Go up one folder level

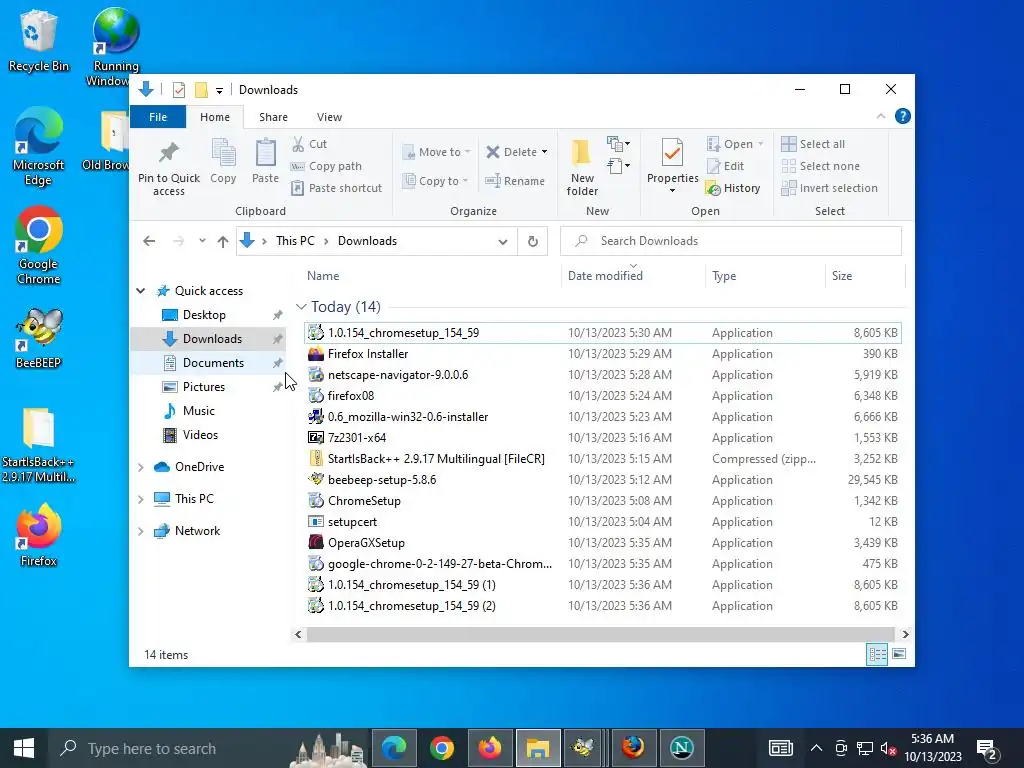coord(223,242)
